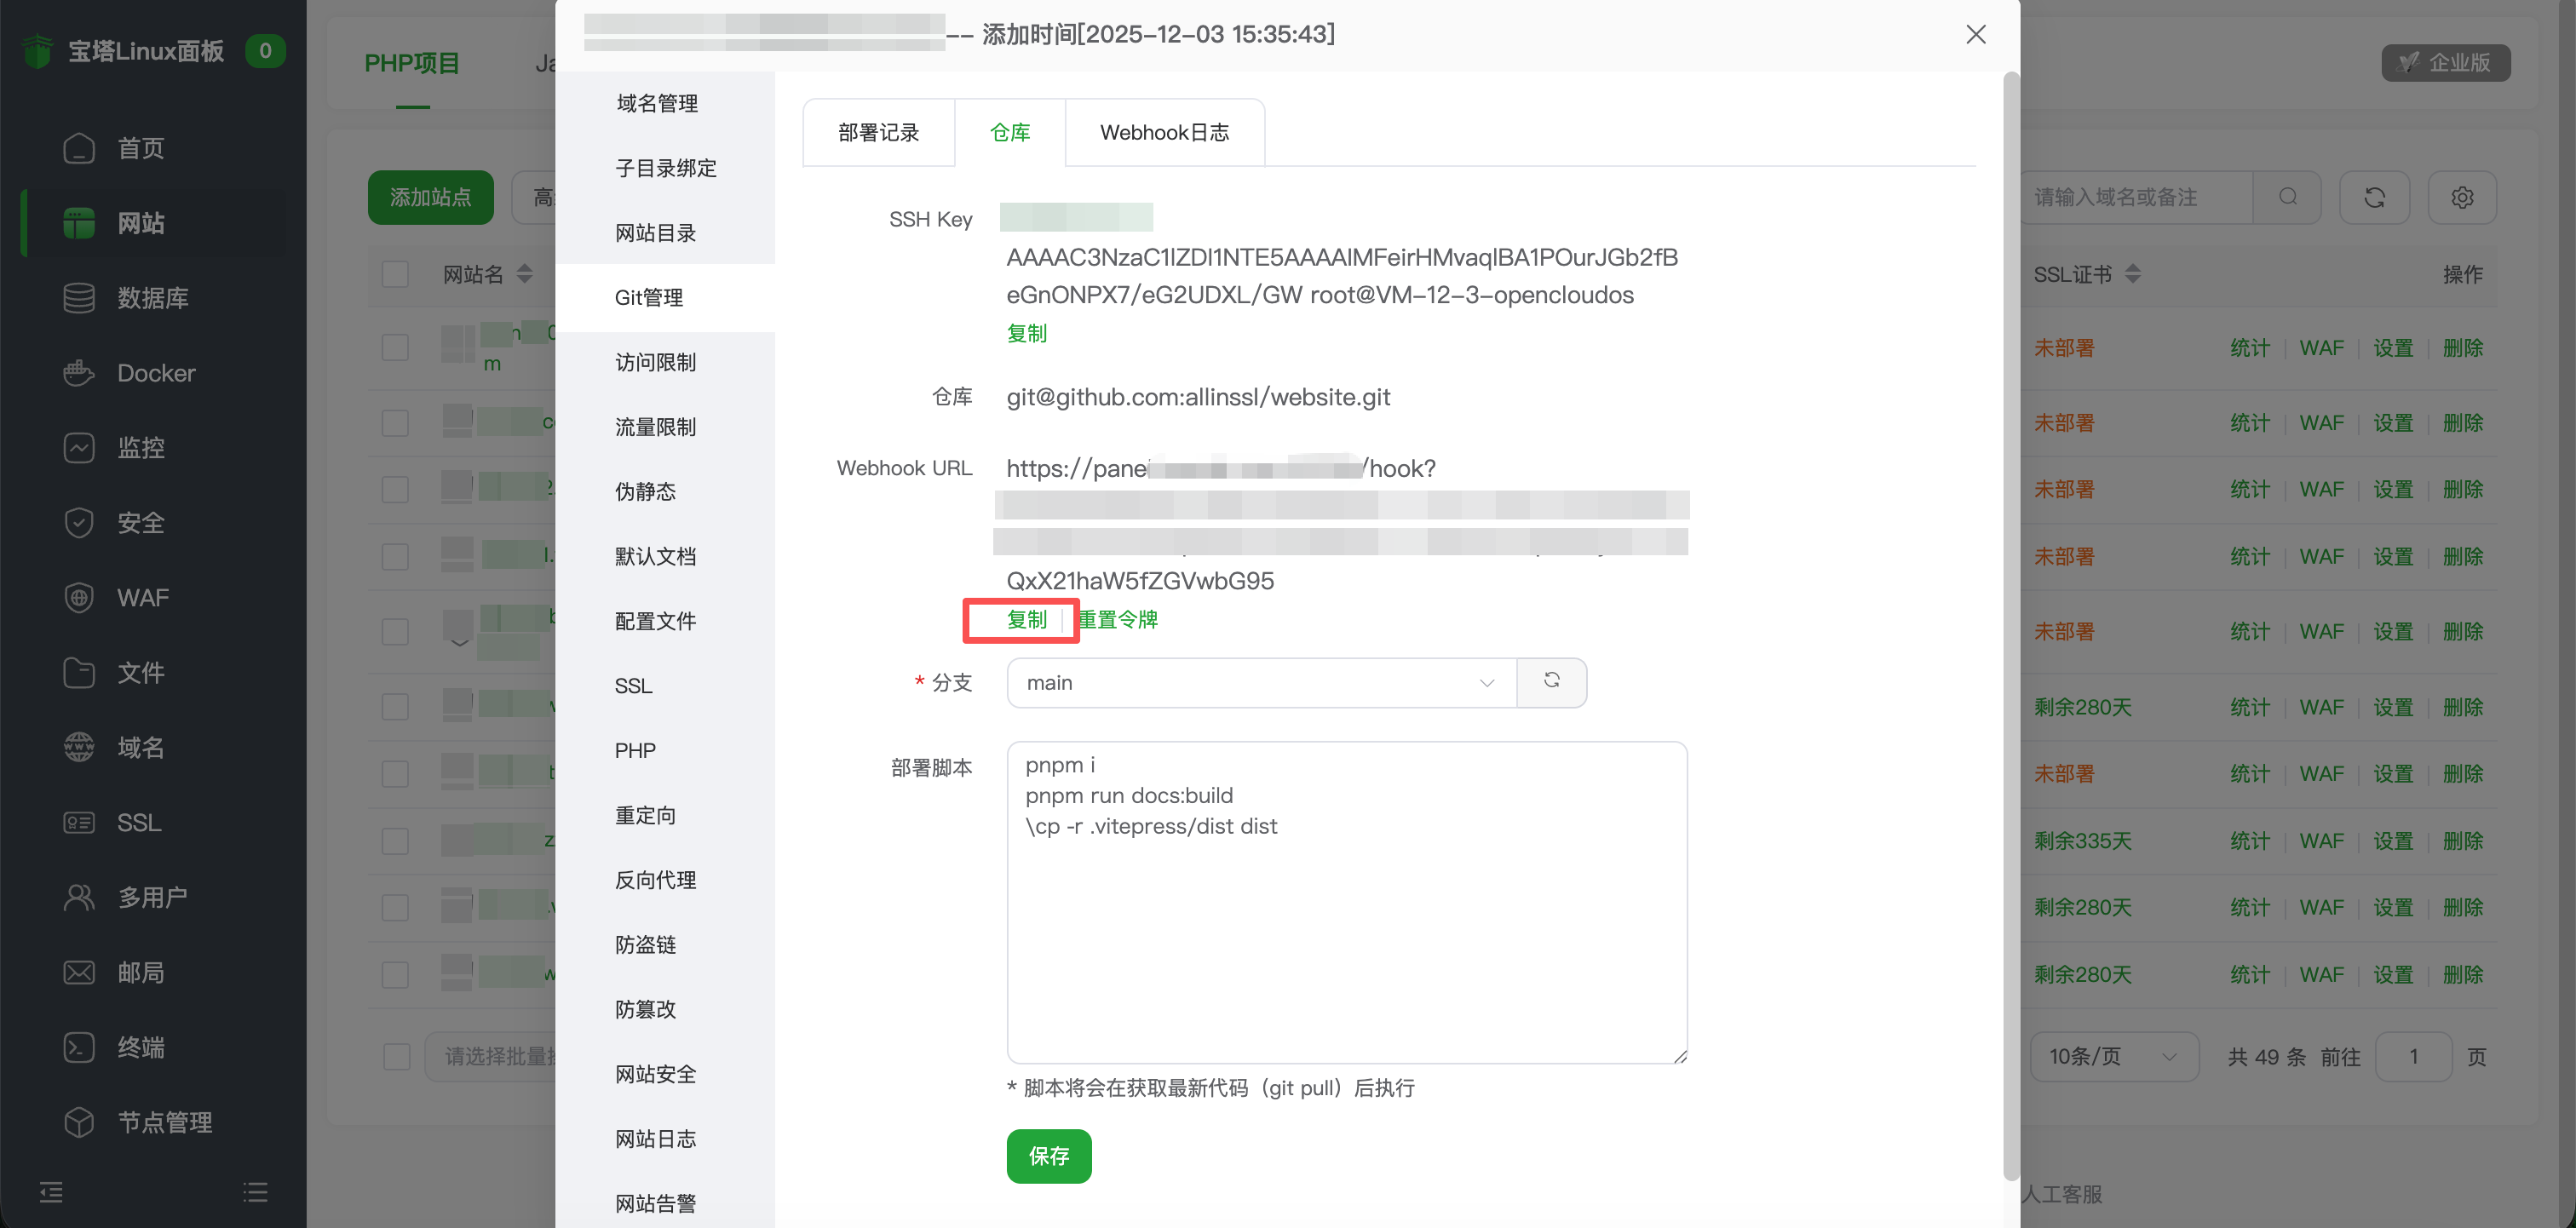2576x1228 pixels.
Task: Collapse the expanded site row arrow
Action: coord(459,643)
